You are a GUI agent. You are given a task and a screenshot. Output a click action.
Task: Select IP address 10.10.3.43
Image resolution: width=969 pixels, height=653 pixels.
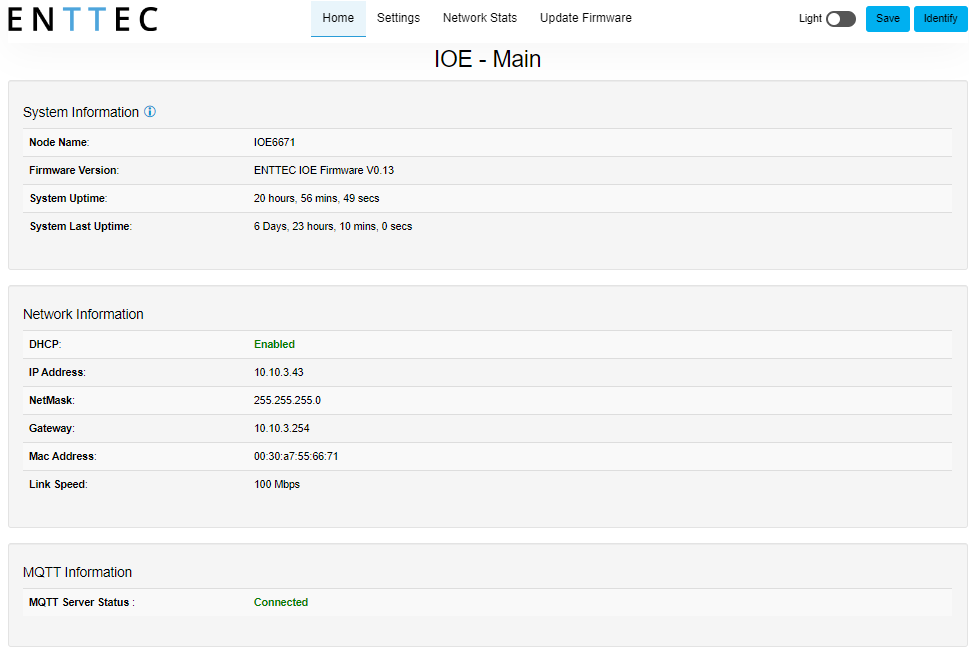coord(279,373)
